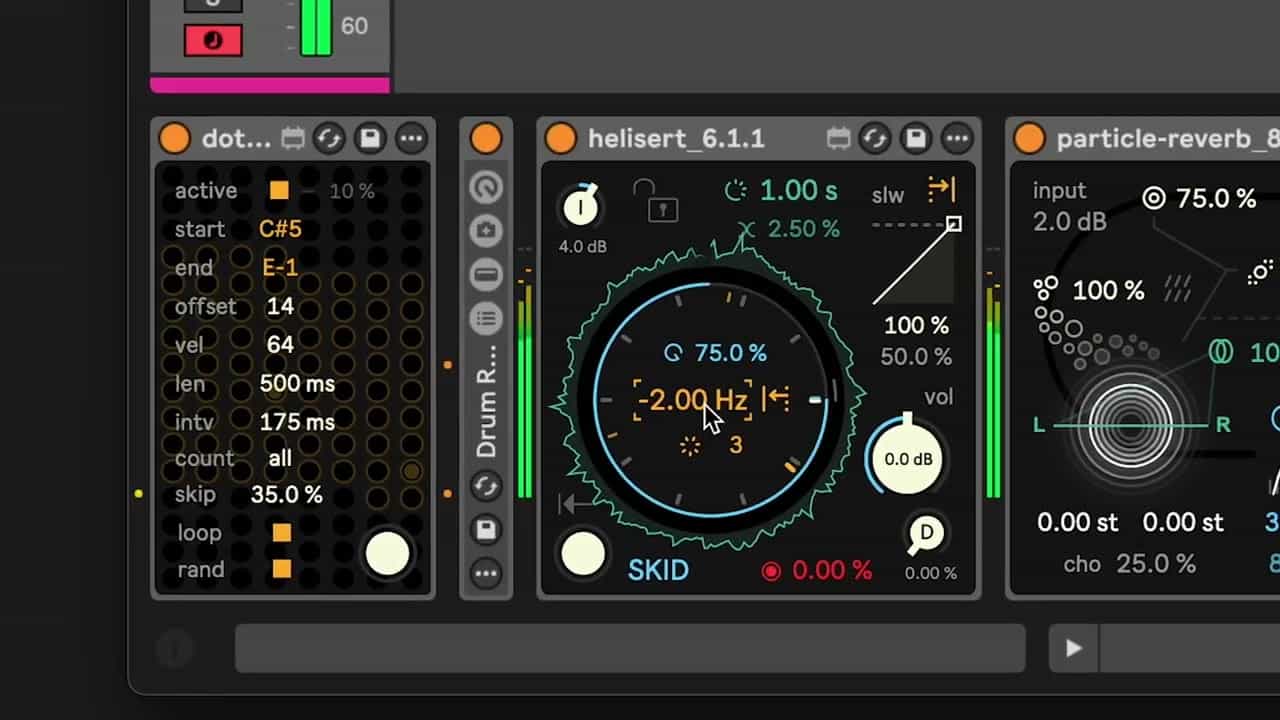Click the orange icon right of -2.00 Hz
The width and height of the screenshot is (1280, 720).
(x=776, y=400)
